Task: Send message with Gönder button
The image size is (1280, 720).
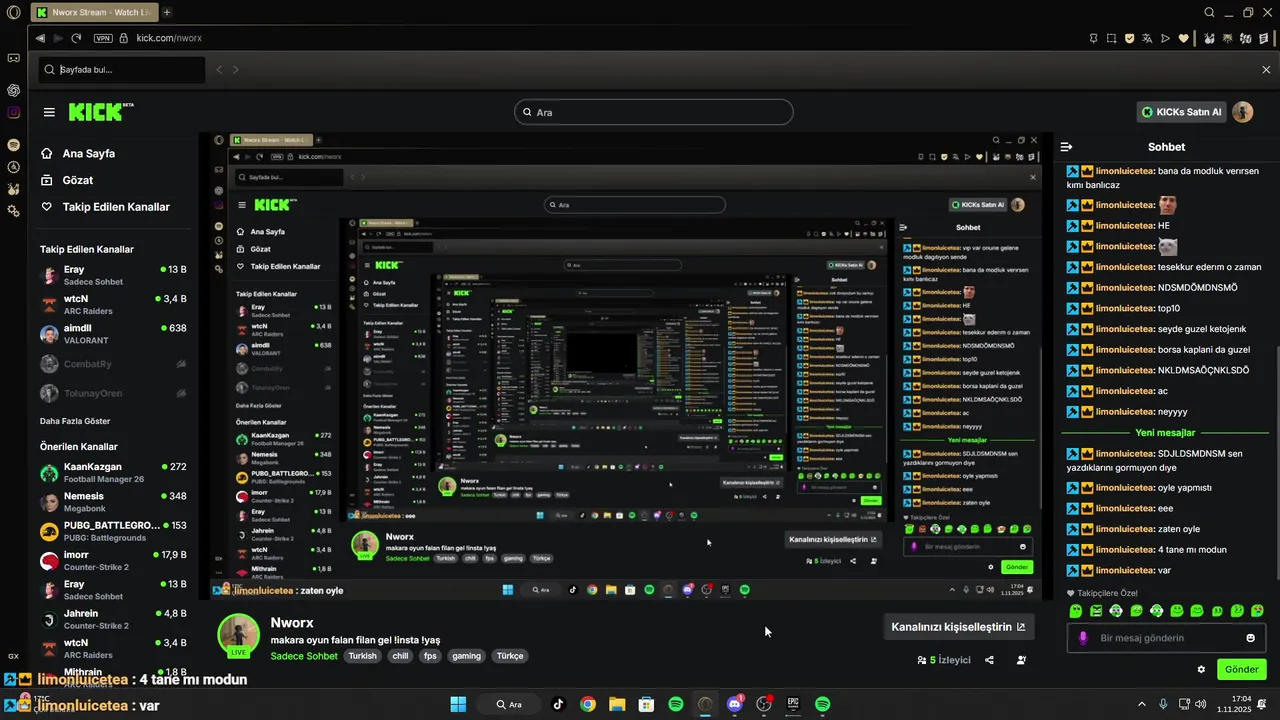Action: point(1242,669)
